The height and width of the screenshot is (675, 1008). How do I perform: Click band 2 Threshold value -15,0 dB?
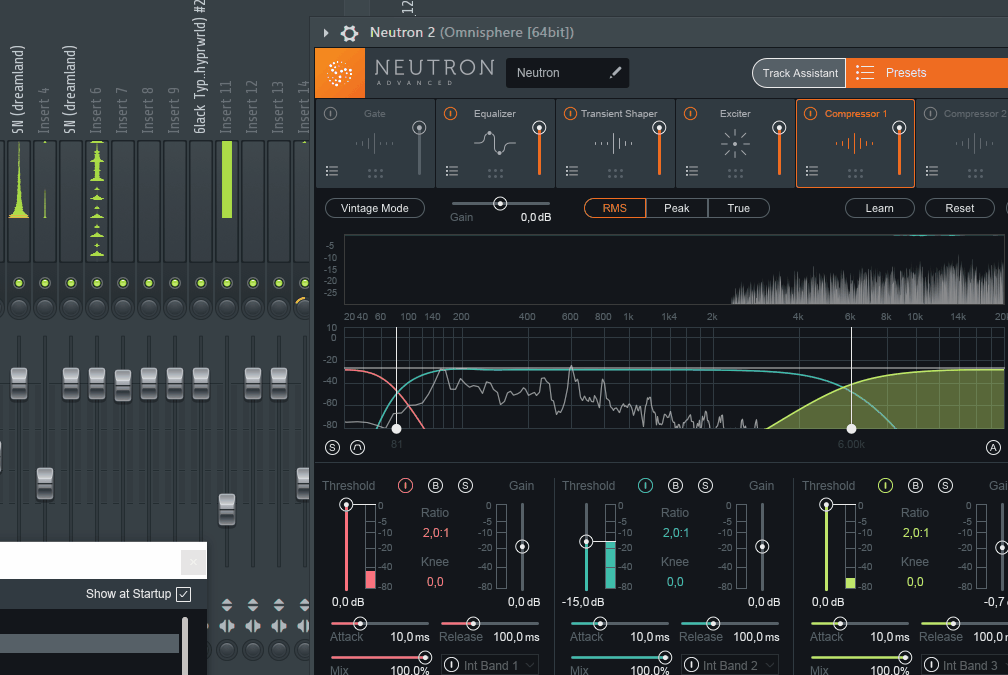583,602
